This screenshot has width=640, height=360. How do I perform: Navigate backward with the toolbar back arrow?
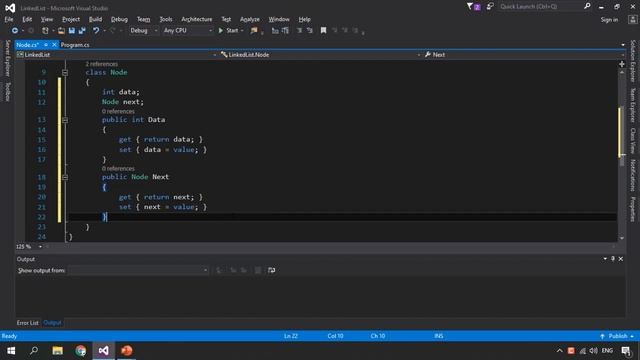pos(15,31)
